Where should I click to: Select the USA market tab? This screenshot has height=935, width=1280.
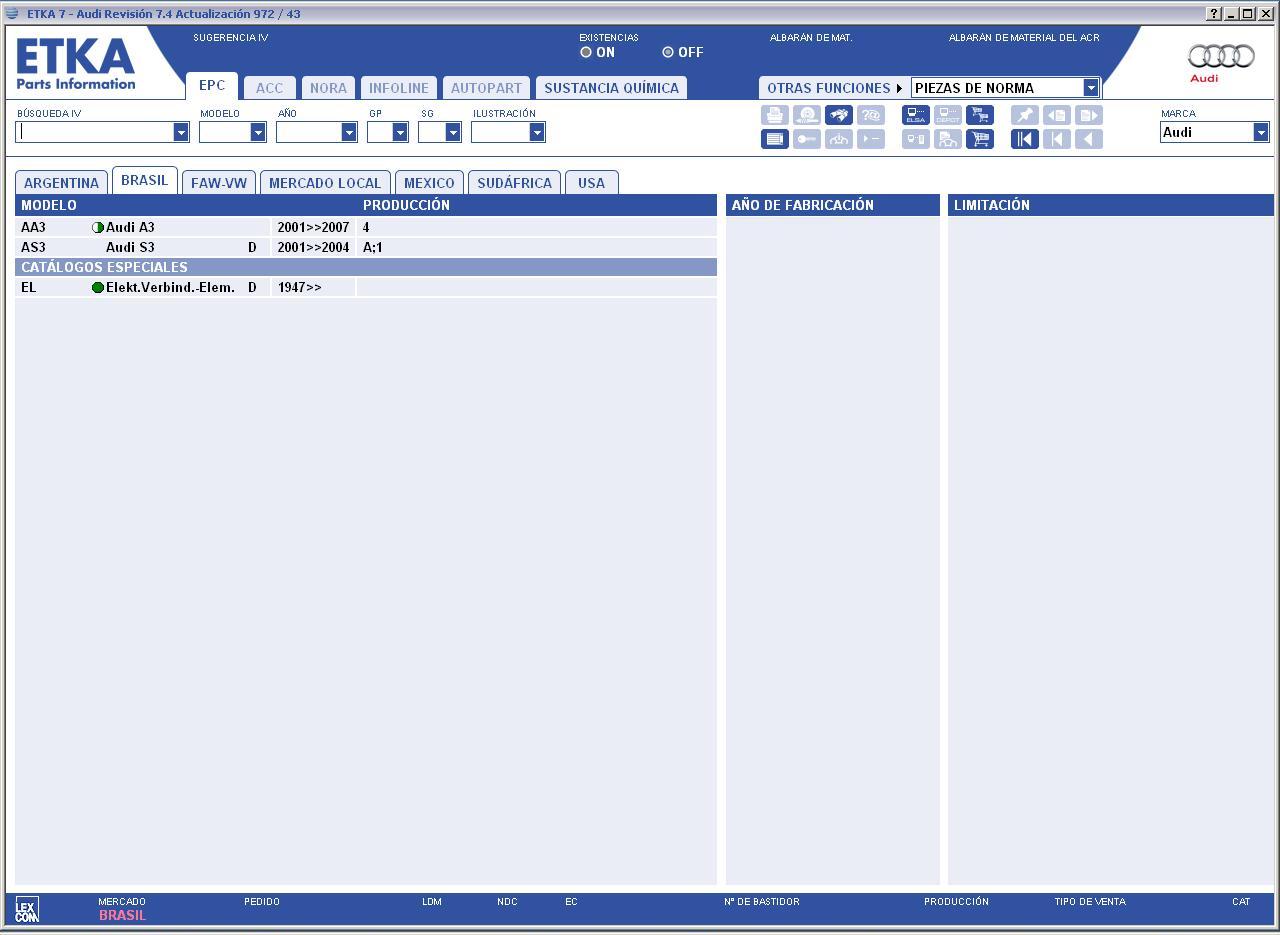(x=591, y=183)
